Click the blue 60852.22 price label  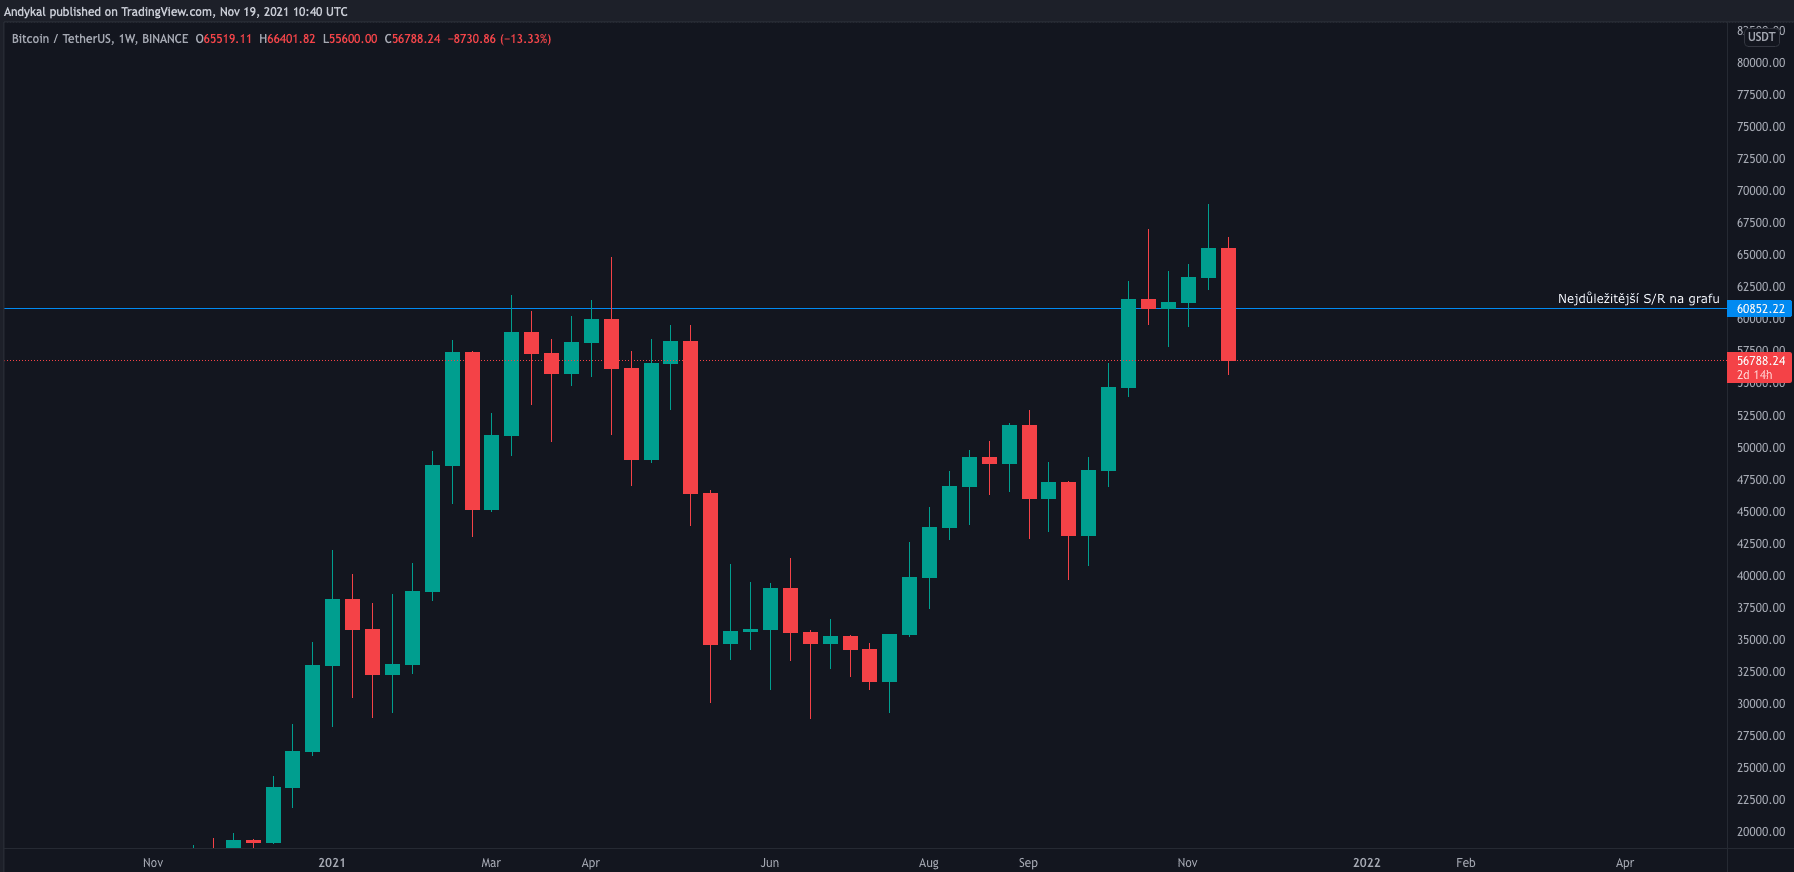[1760, 309]
